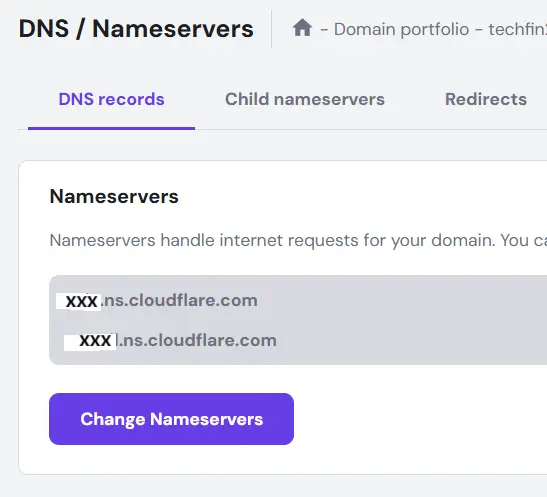Viewport: 547px width, 497px height.
Task: Click the nameservers description sentence
Action: point(298,240)
